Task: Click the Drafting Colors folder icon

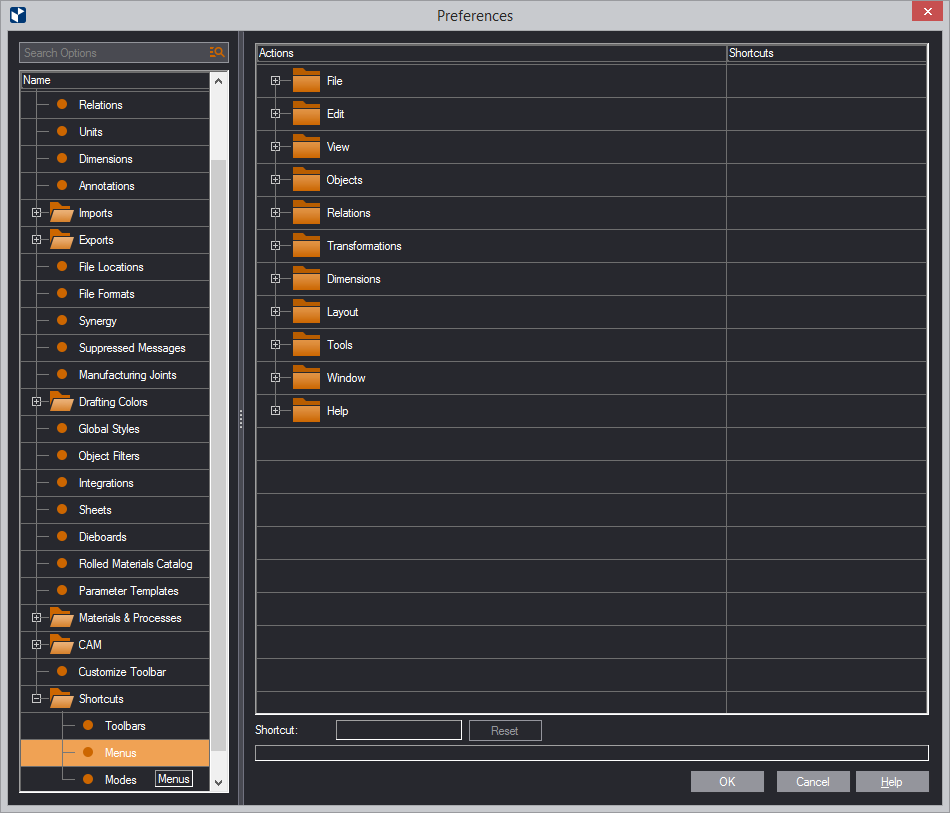Action: [61, 402]
